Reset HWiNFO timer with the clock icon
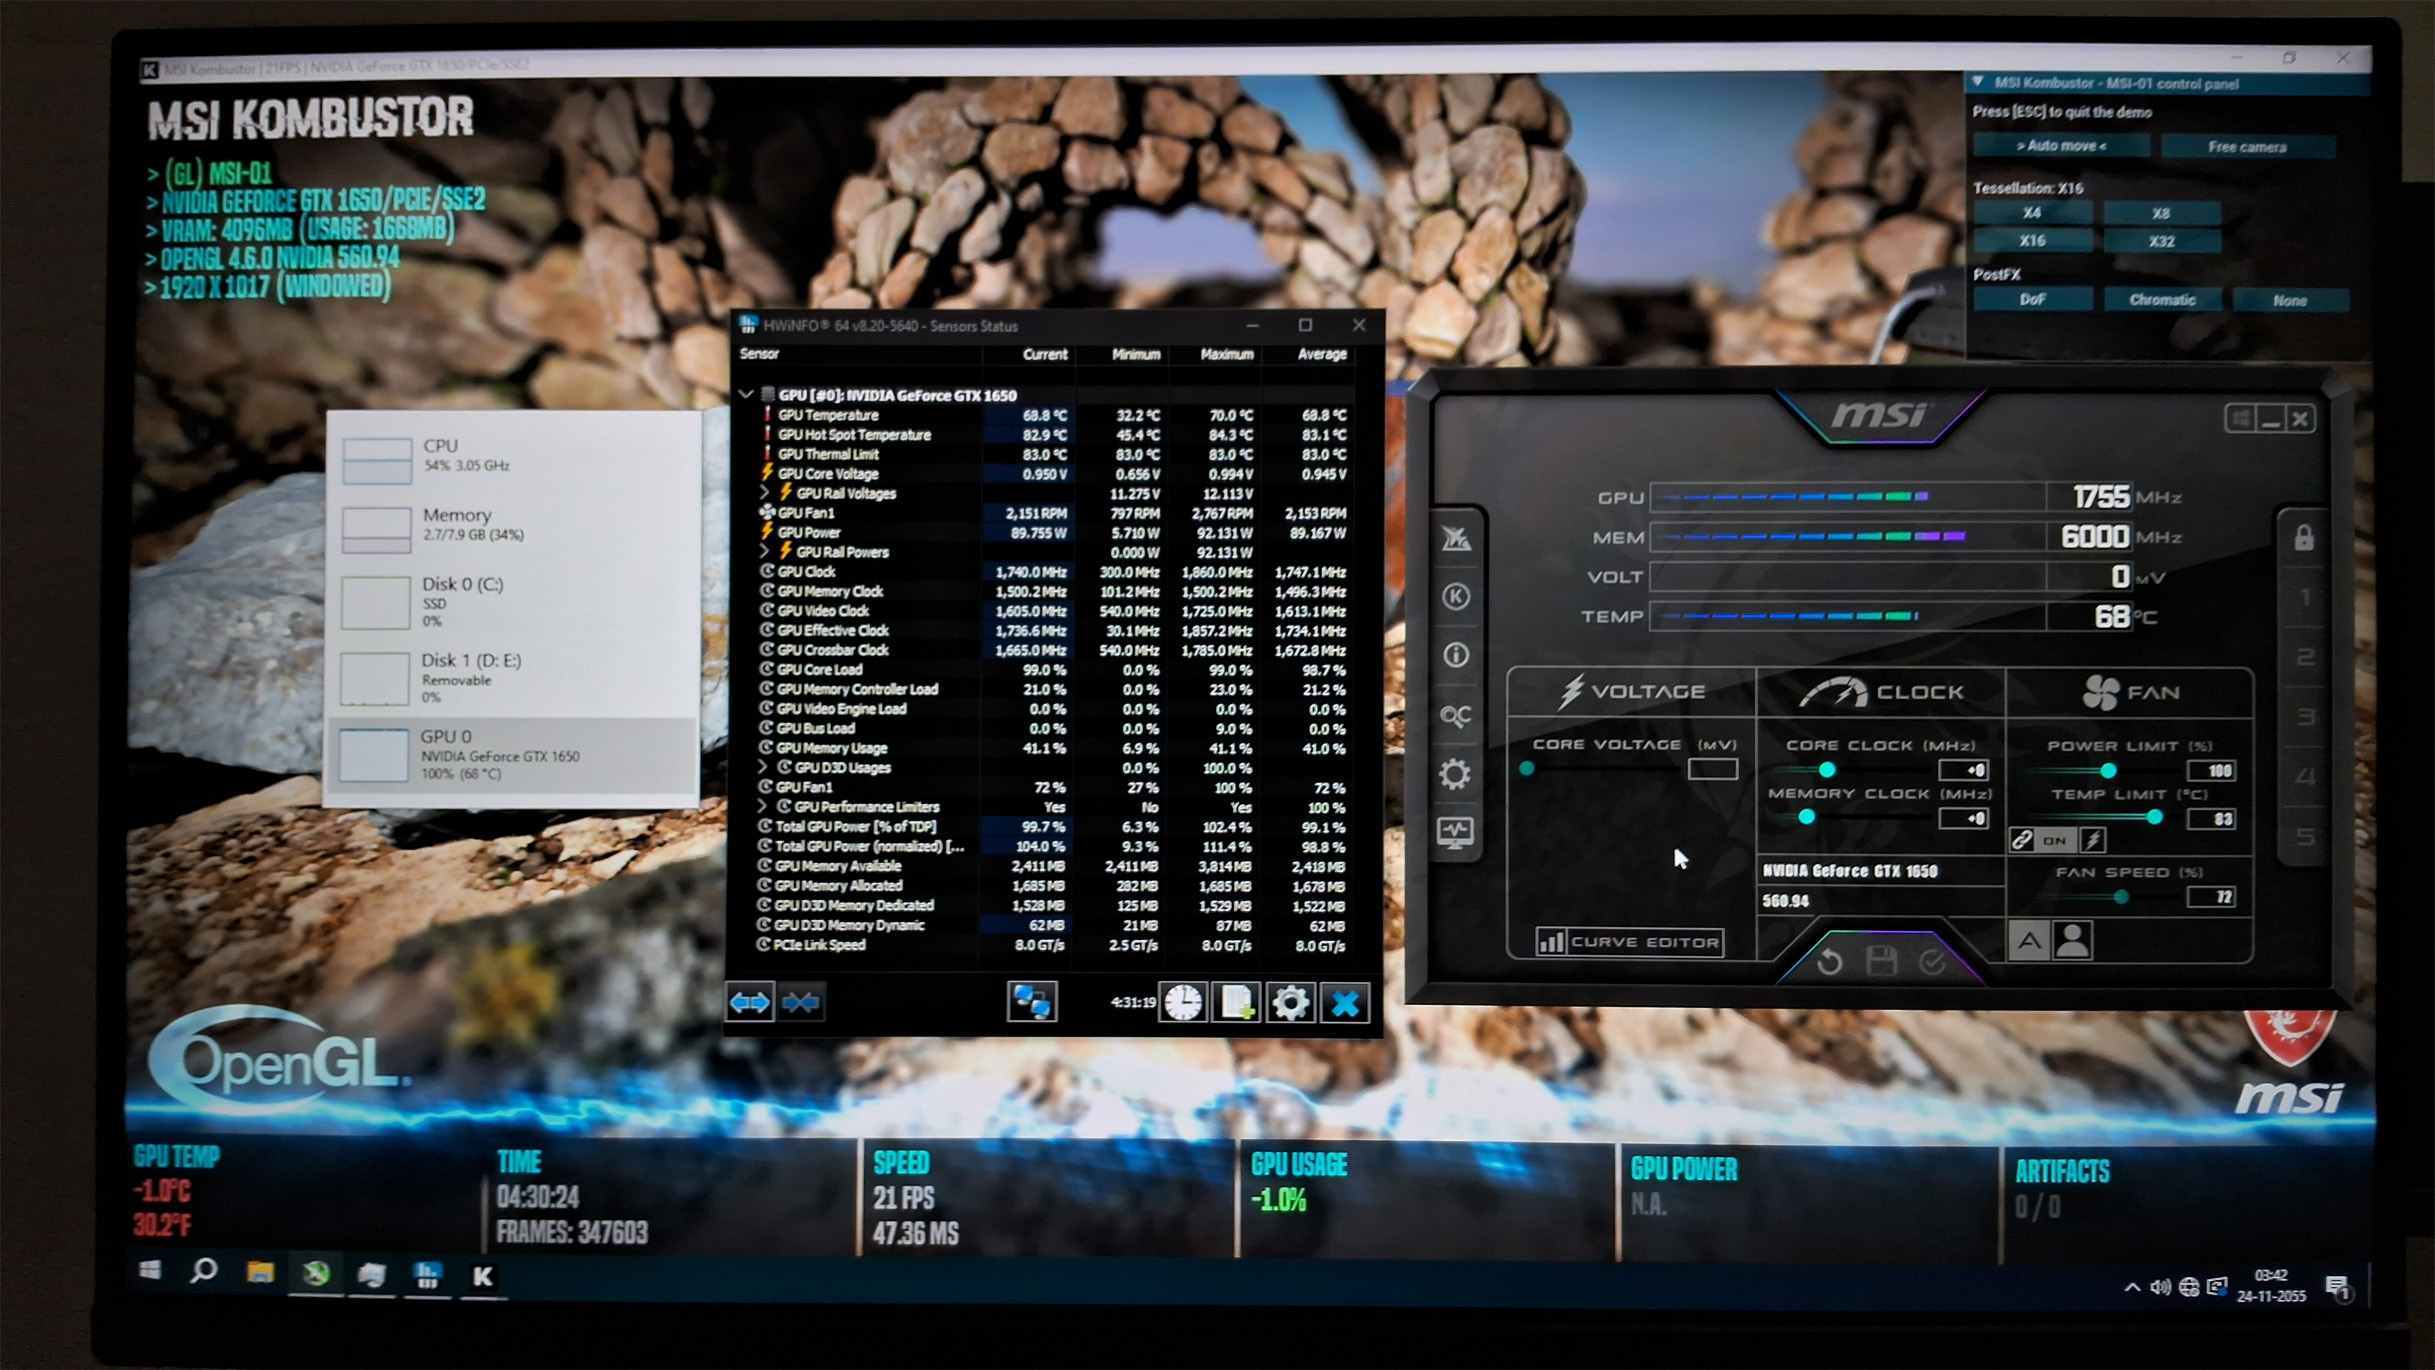This screenshot has height=1370, width=2435. [x=1182, y=1002]
